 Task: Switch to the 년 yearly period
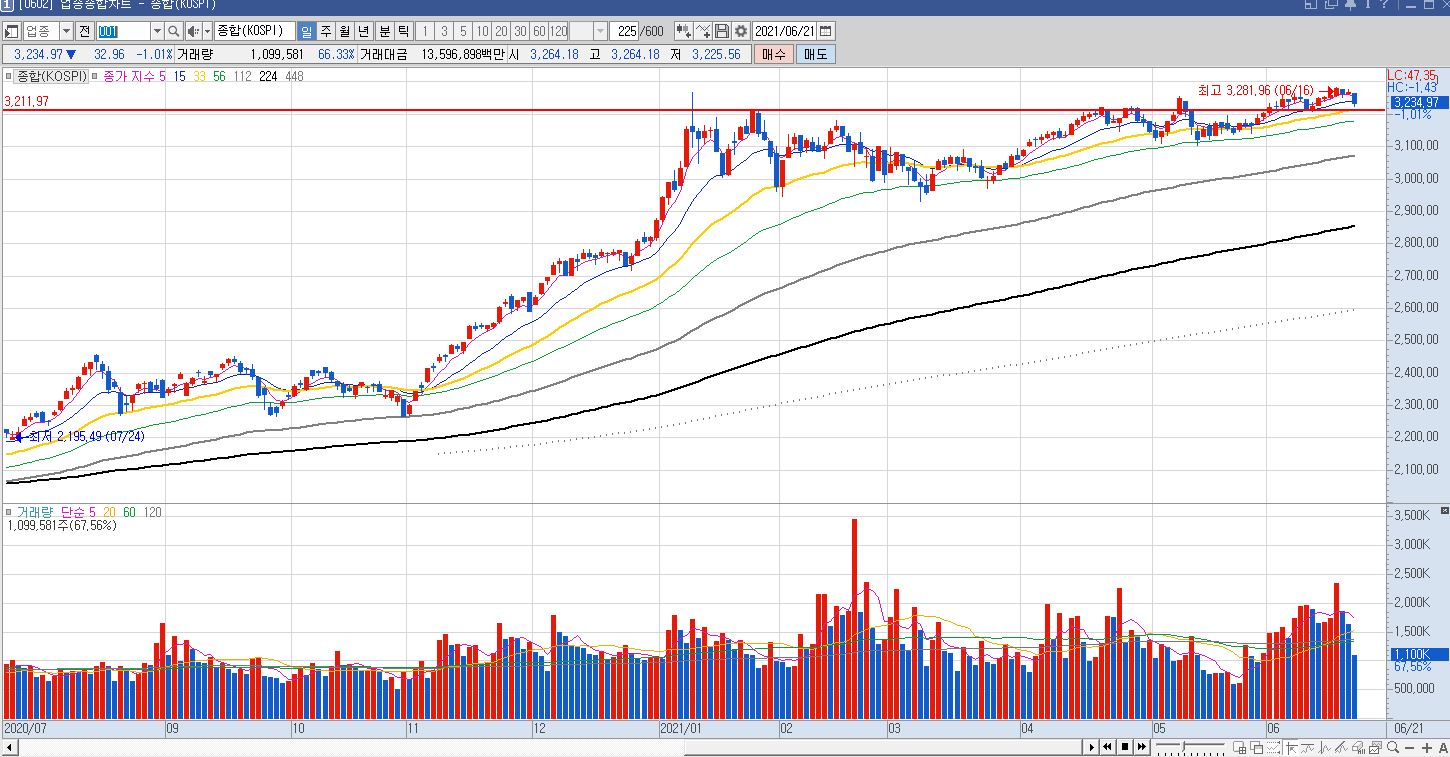click(363, 31)
